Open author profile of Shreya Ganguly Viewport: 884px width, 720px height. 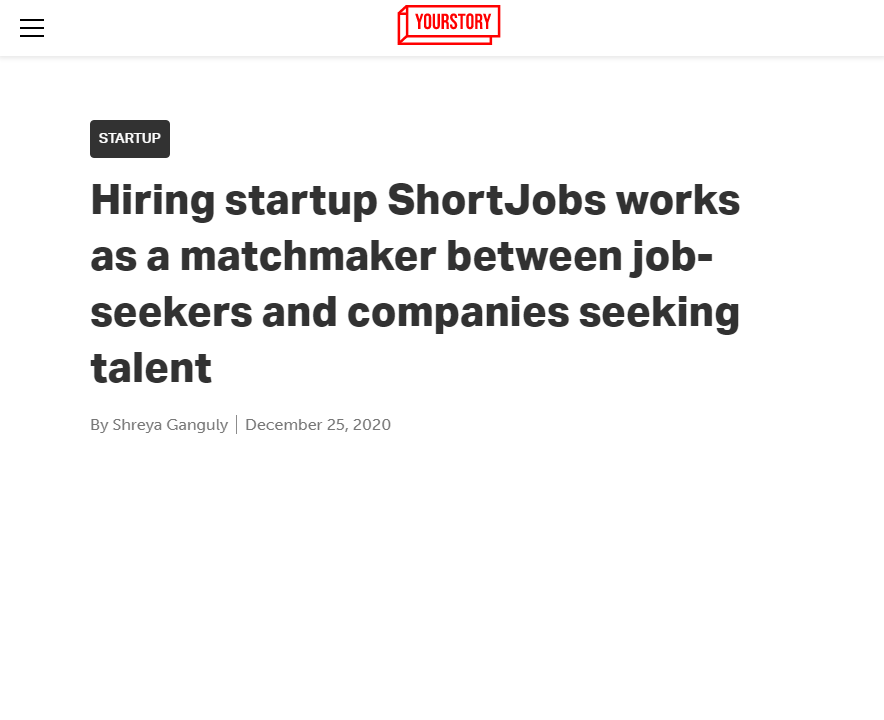pyautogui.click(x=168, y=424)
